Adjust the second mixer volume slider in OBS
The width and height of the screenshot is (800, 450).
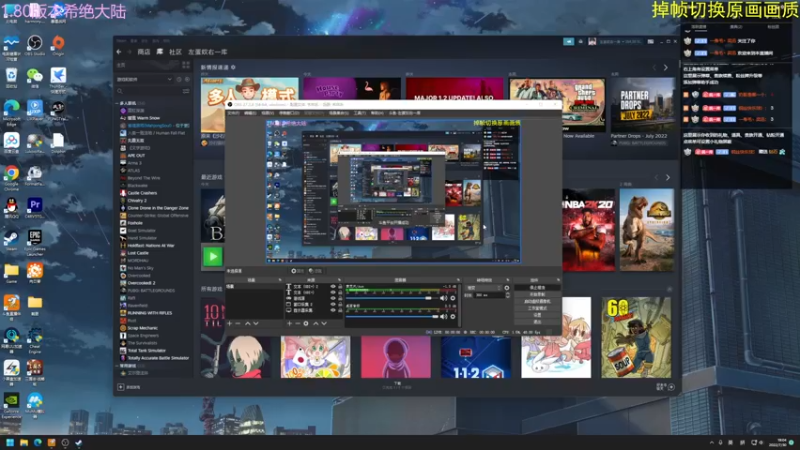point(392,317)
